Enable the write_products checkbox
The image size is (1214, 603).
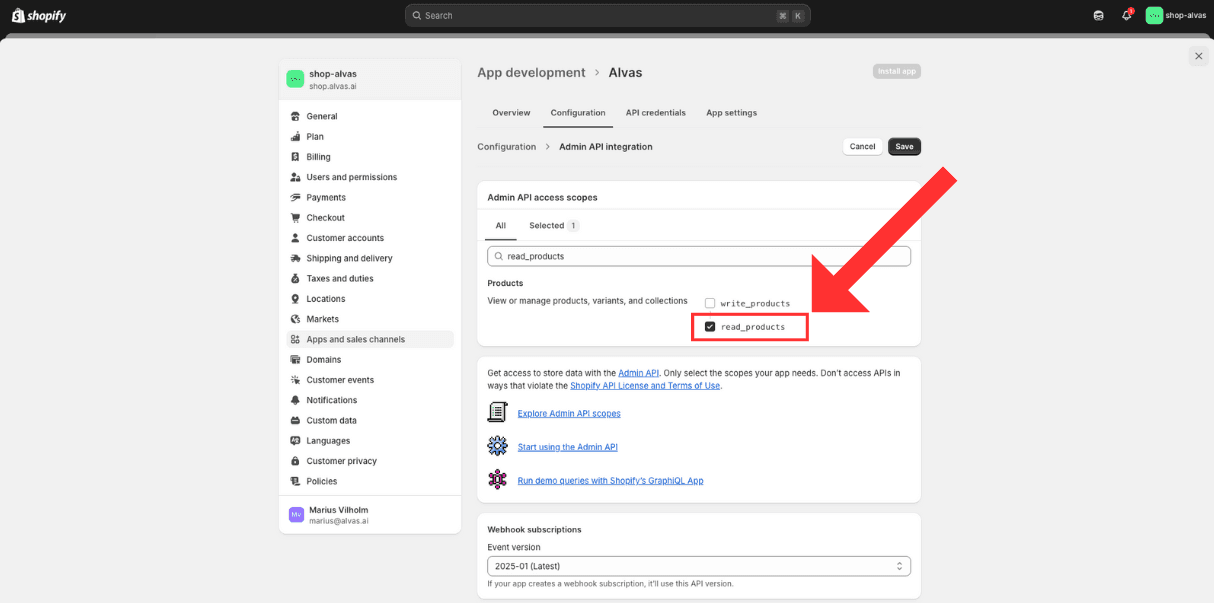(x=710, y=303)
